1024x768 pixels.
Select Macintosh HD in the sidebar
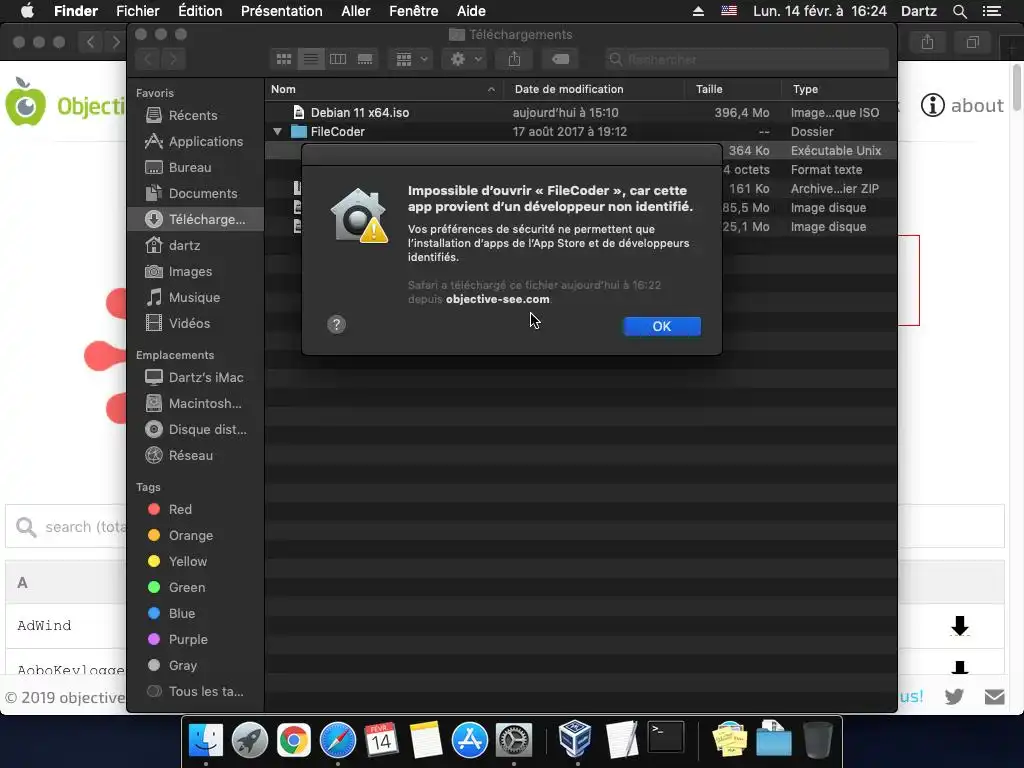(x=195, y=404)
